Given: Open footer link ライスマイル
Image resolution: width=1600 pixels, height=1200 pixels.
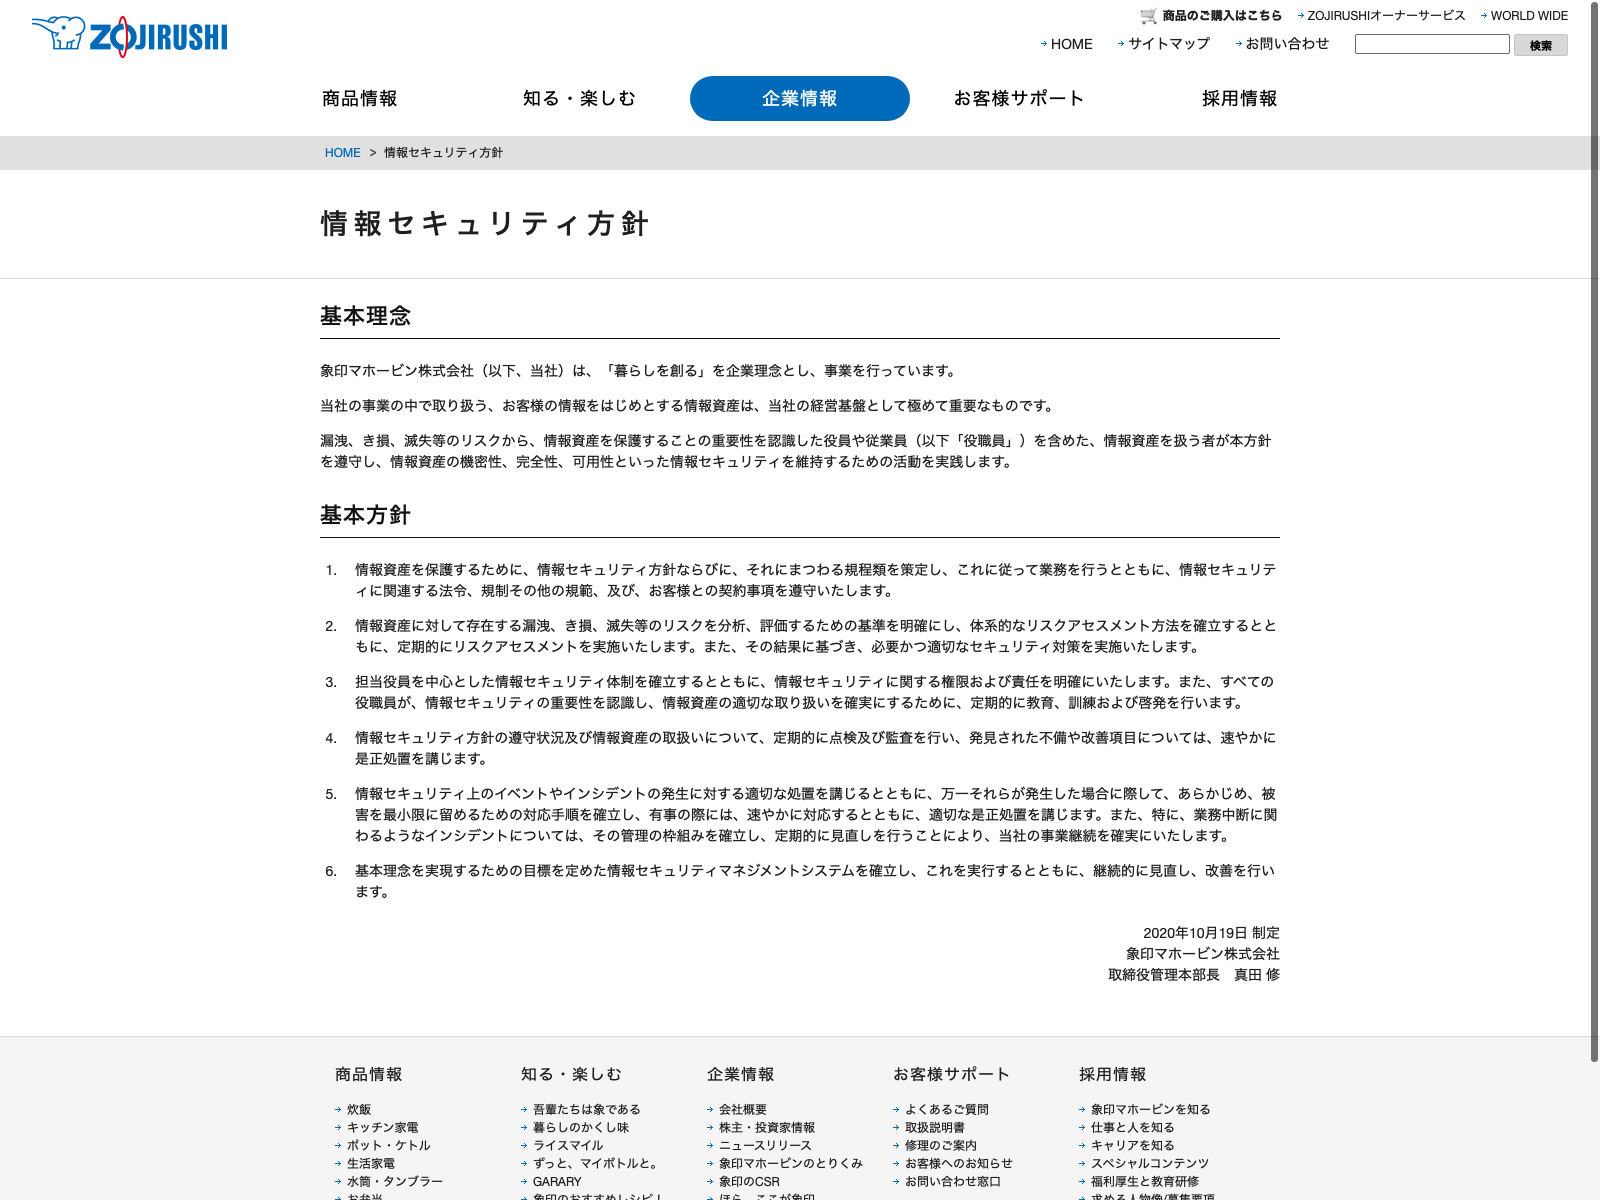Looking at the screenshot, I should 567,1145.
